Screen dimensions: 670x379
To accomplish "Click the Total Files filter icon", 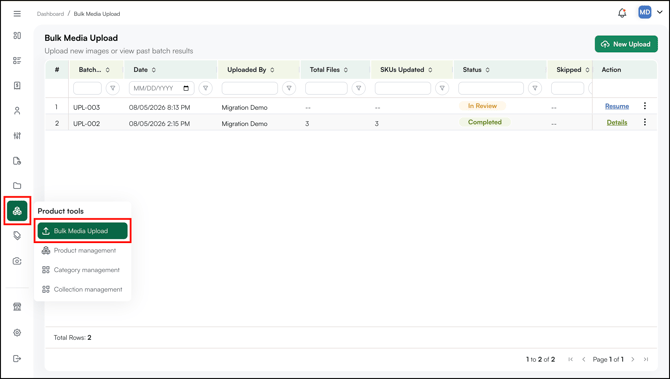I will (359, 88).
